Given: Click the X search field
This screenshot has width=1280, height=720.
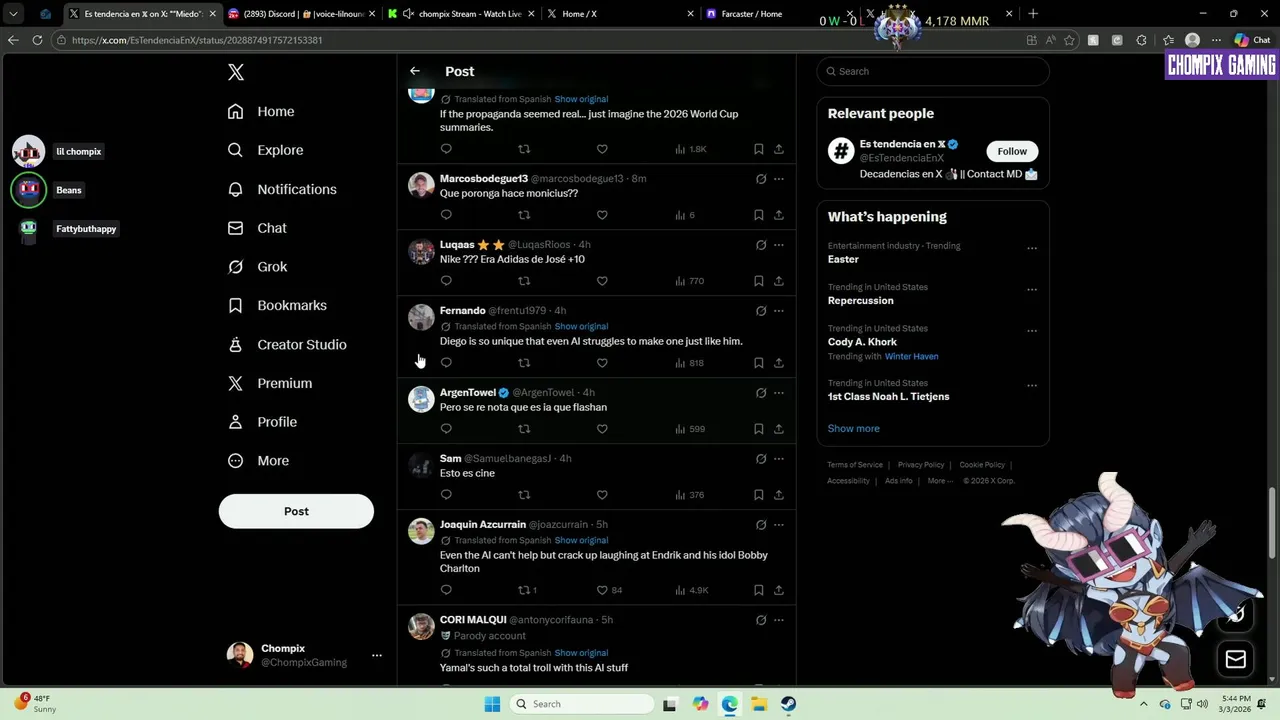Looking at the screenshot, I should pyautogui.click(x=933, y=71).
